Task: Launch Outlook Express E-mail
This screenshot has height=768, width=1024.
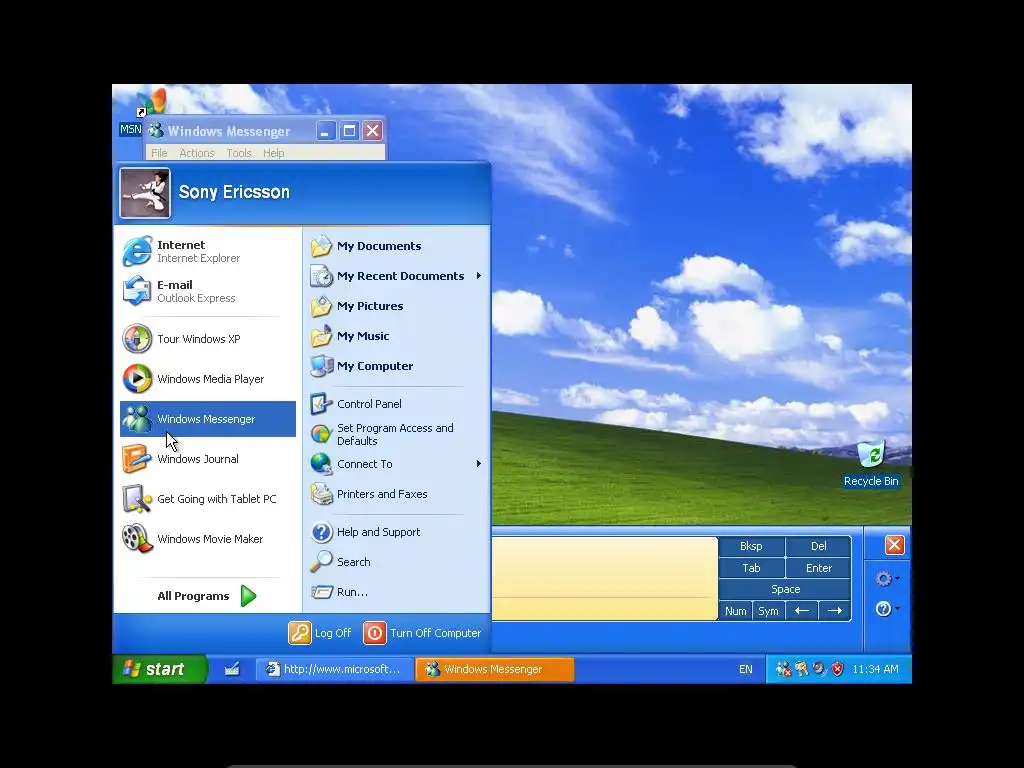Action: click(208, 291)
